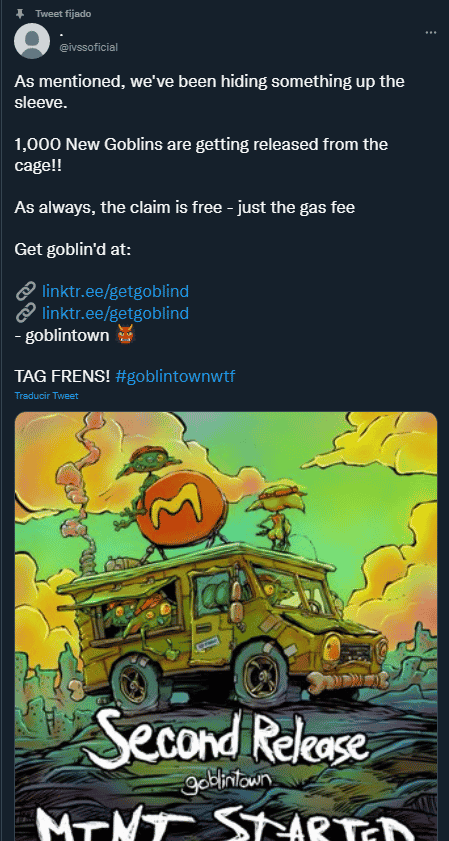The width and height of the screenshot is (449, 841).
Task: Open the linktr.ee/getgoblind link just above '- goblintown'
Action: (115, 313)
